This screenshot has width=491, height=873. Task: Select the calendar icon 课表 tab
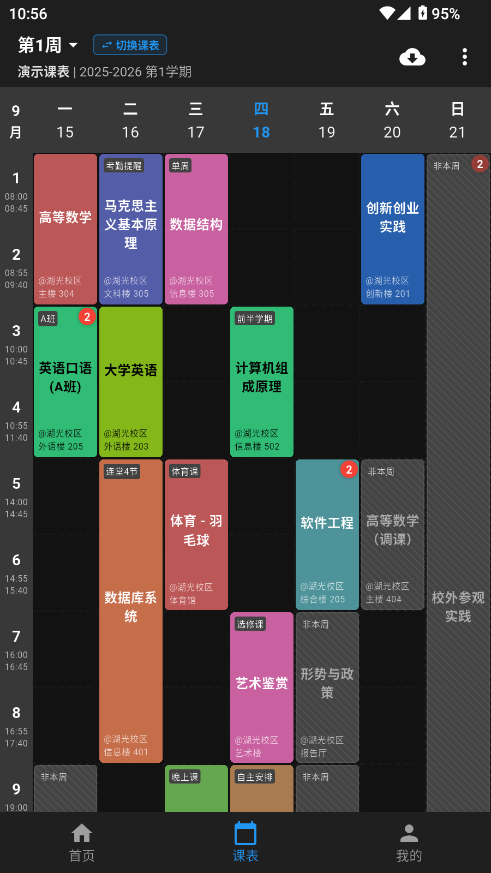click(245, 843)
